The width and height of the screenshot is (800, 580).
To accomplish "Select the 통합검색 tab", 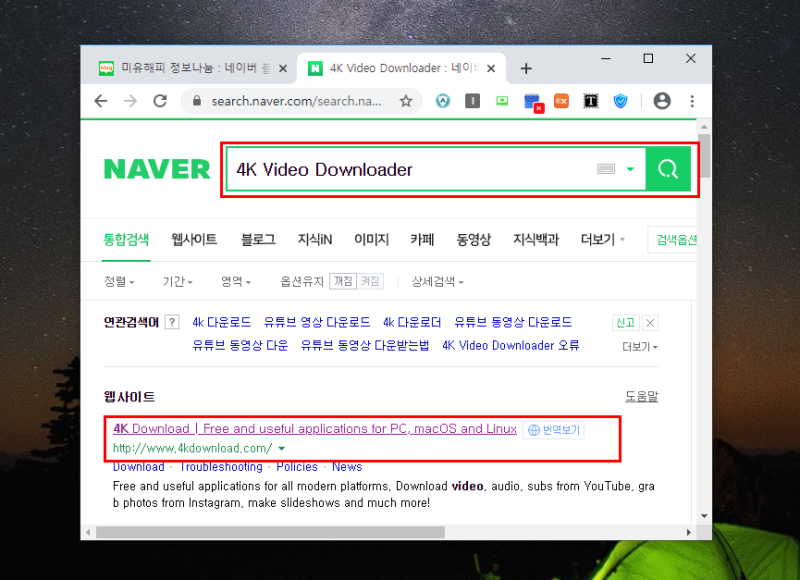I will point(126,239).
